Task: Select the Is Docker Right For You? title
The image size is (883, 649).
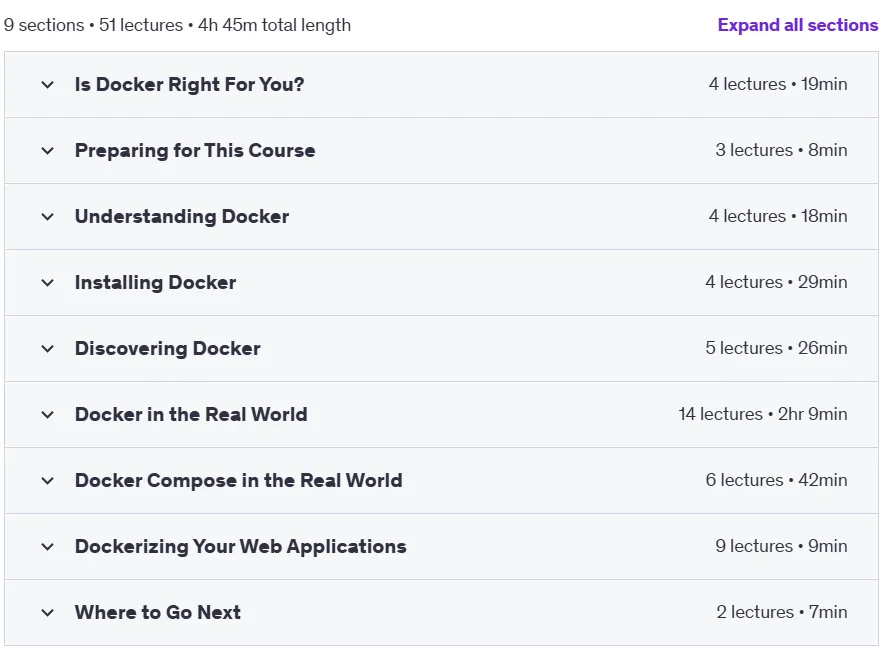Action: (x=189, y=85)
